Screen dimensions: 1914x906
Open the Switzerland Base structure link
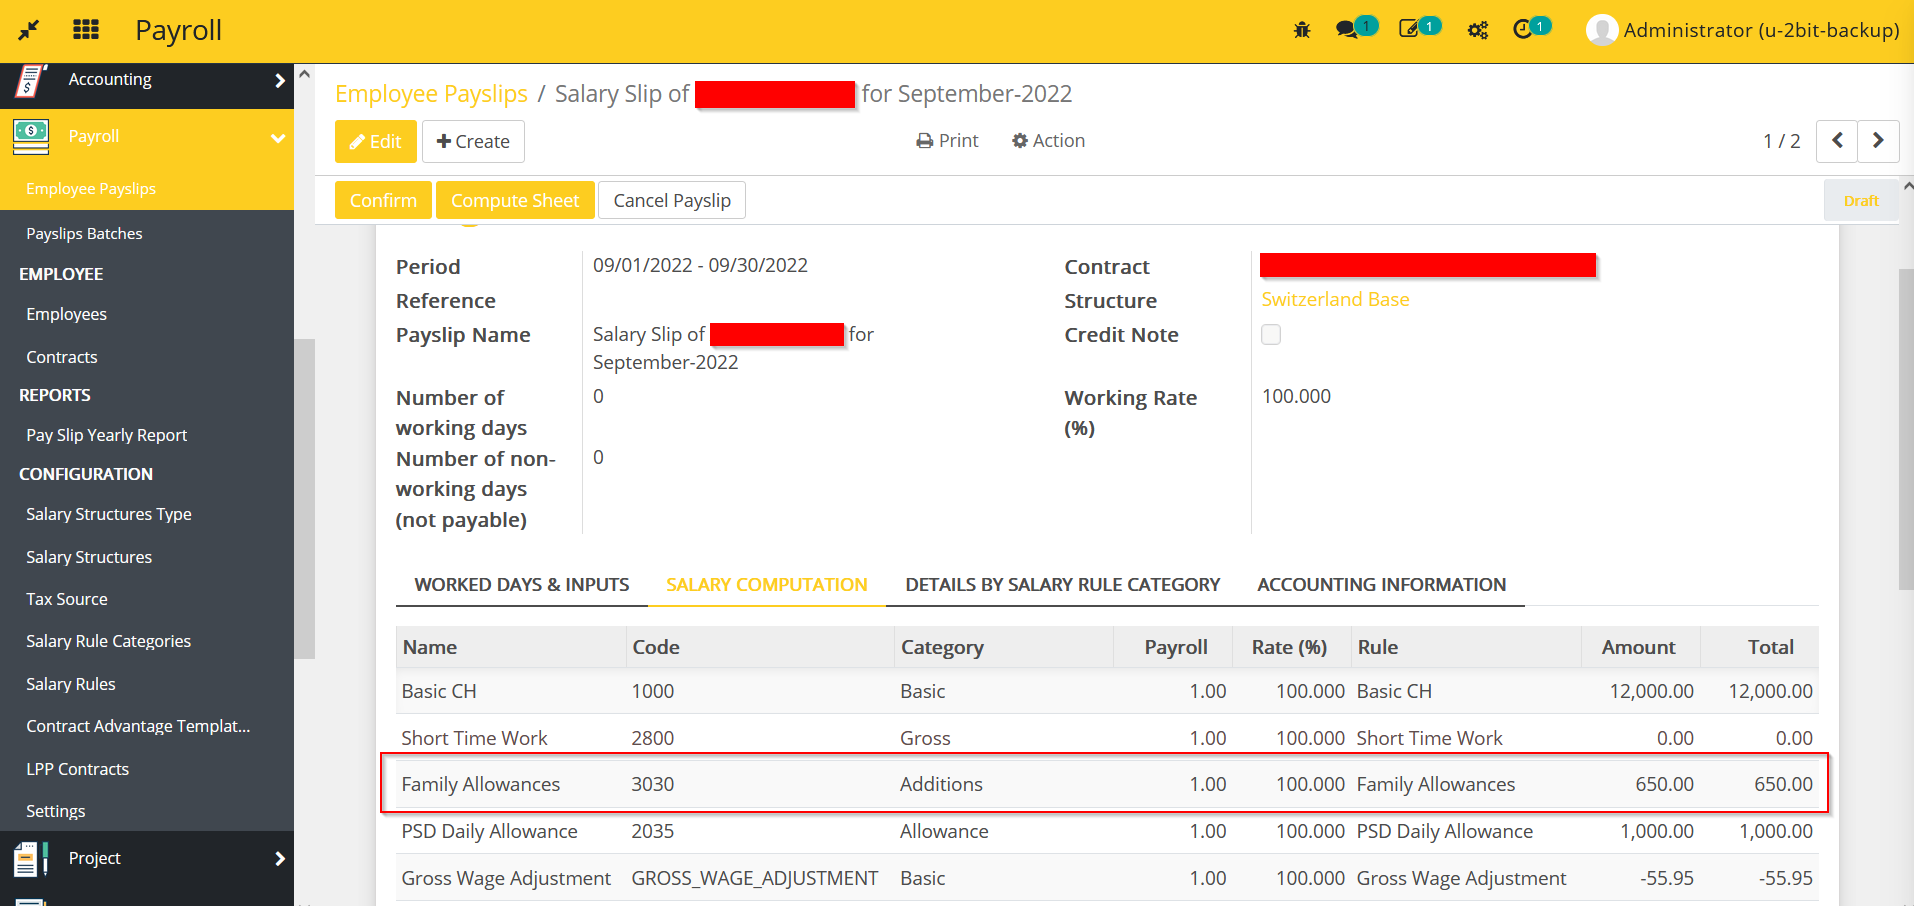tap(1335, 299)
